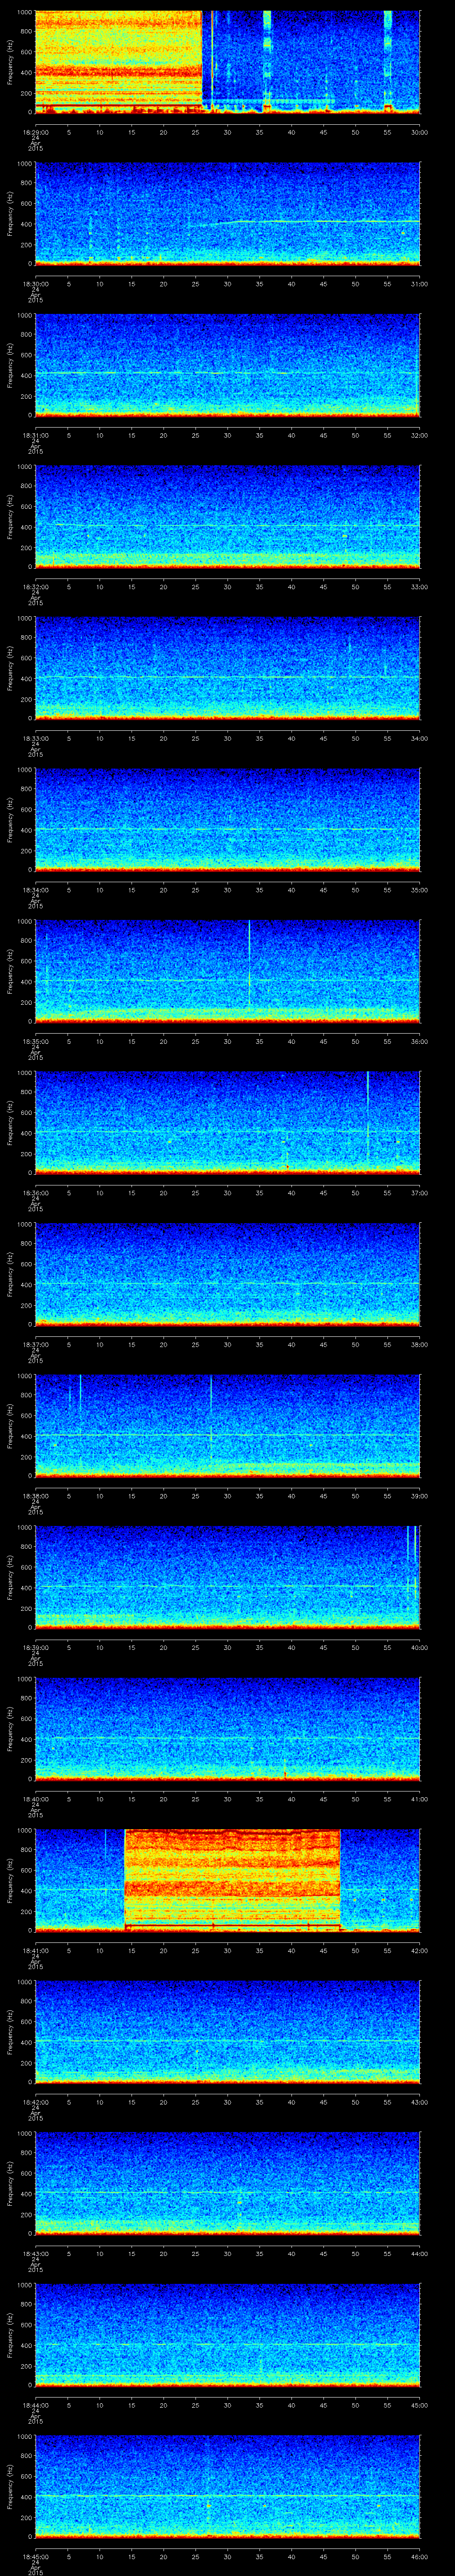Screen dimensions: 455x2576
Task: Click the 18:36:00 start time label
Action: (35, 1193)
